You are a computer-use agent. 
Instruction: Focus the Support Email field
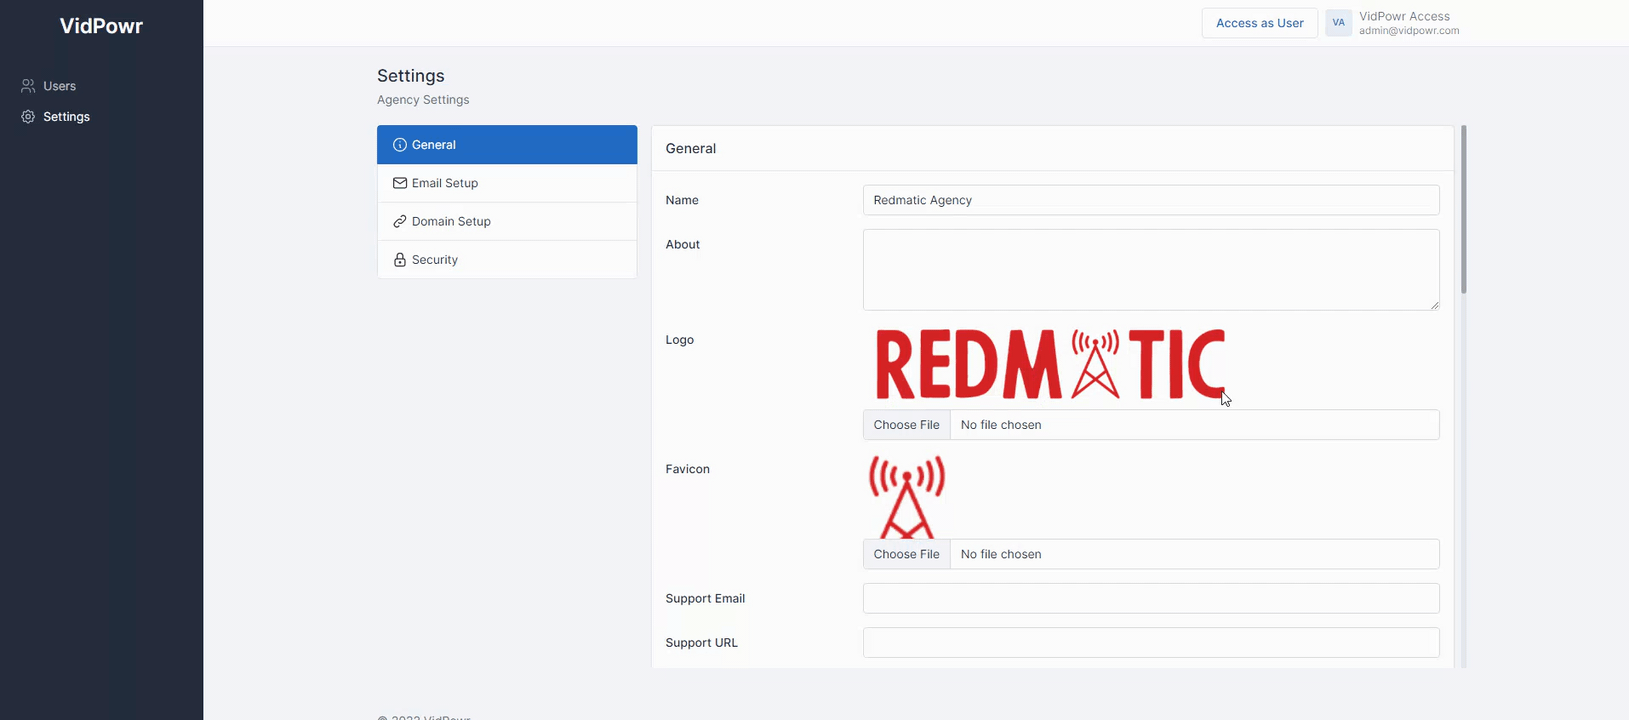pos(1151,598)
